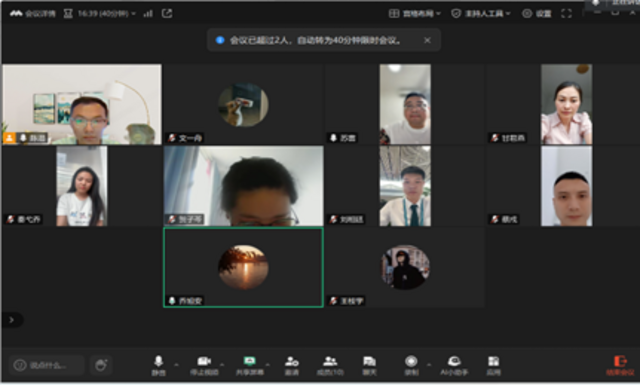Open the 应用 apps panel

[x=493, y=365]
